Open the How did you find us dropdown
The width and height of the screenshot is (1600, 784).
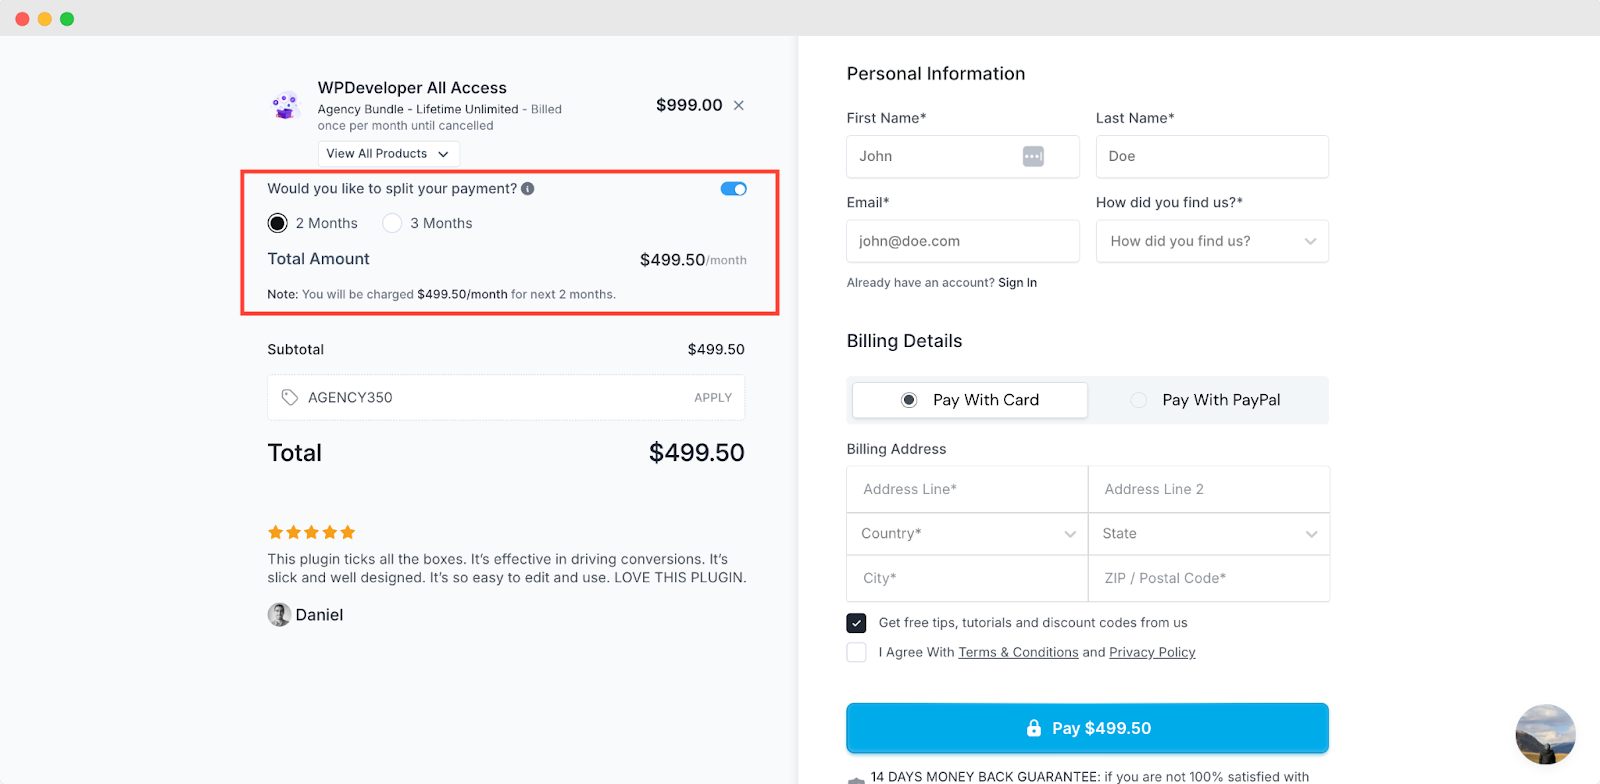click(x=1212, y=241)
